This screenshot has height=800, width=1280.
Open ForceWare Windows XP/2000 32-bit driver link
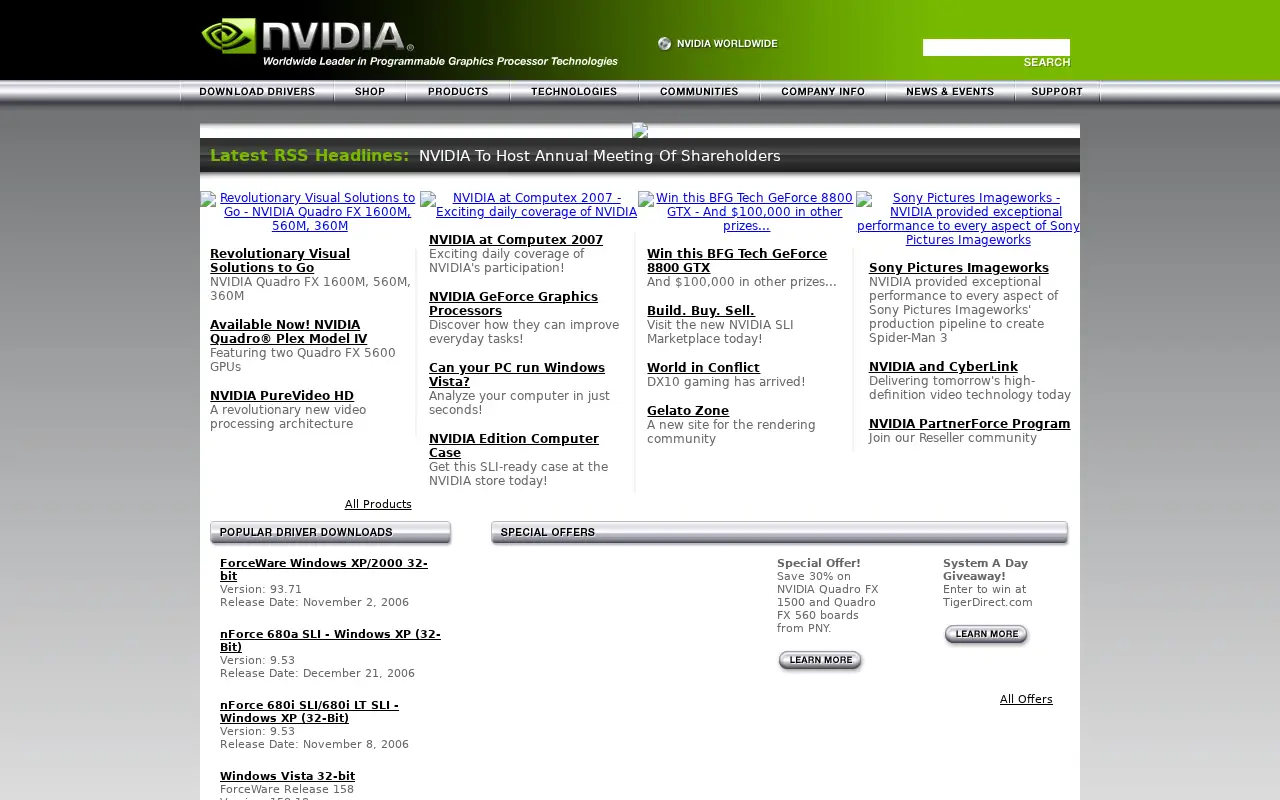pyautogui.click(x=324, y=570)
